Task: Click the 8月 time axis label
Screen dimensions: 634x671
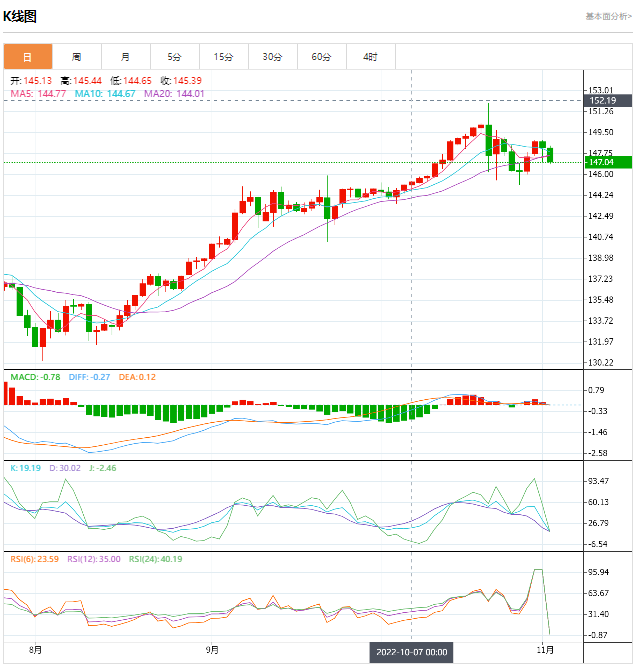Action: point(36,650)
